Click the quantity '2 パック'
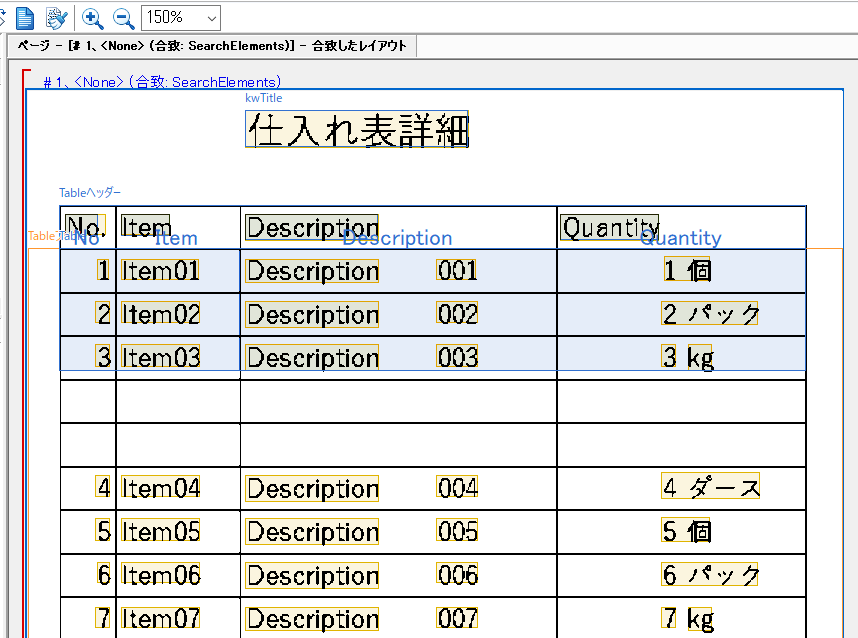This screenshot has width=858, height=638. [x=710, y=314]
